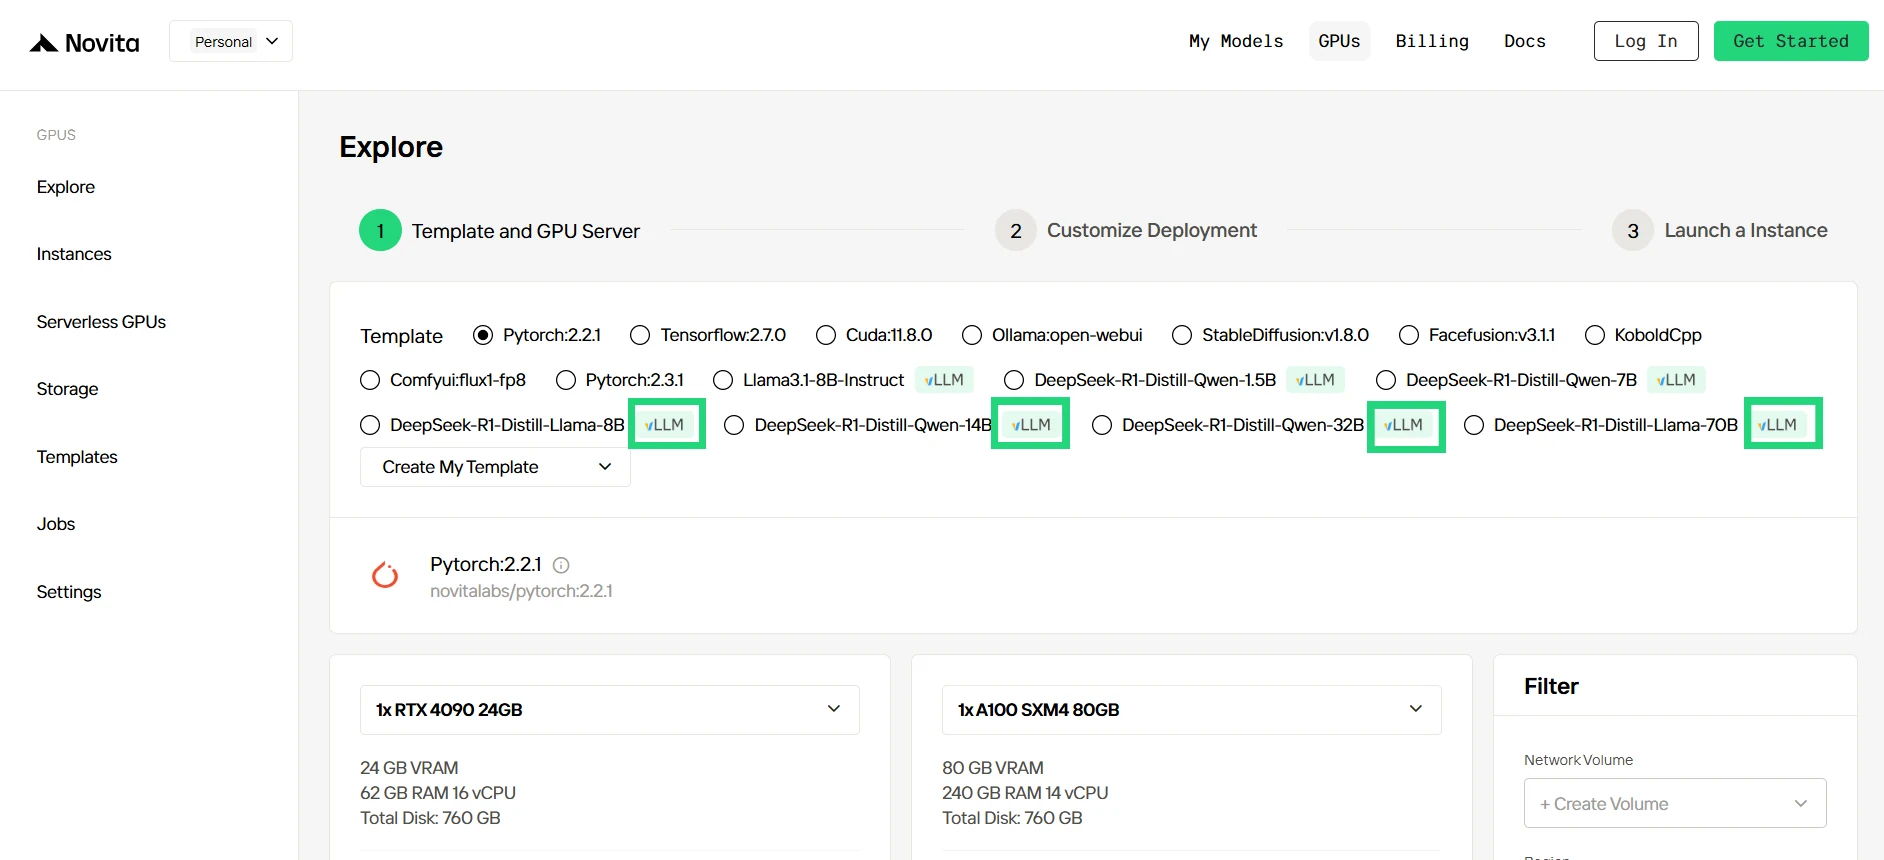1884x860 pixels.
Task: Open Docs in top navigation
Action: (1525, 41)
